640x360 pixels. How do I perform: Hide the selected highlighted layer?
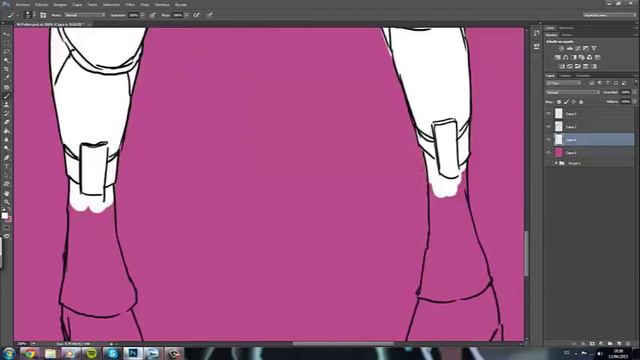[x=548, y=140]
